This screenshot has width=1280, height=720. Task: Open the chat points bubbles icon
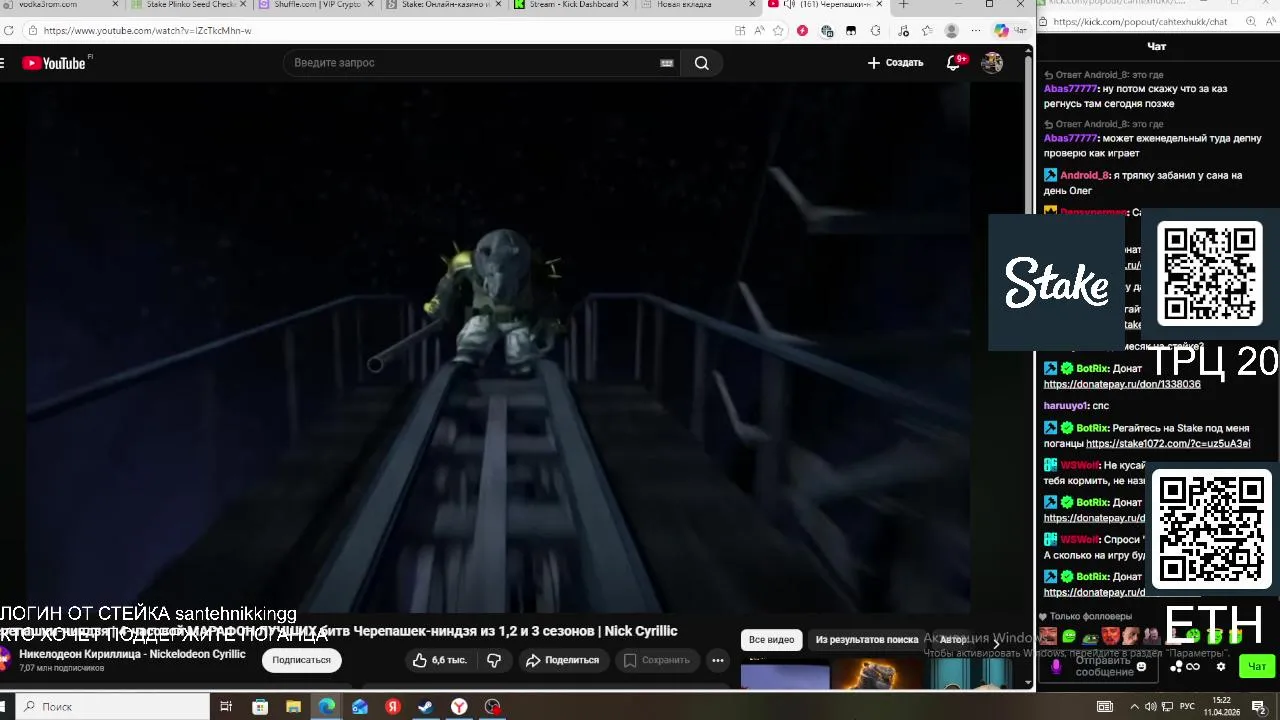[x=1177, y=667]
